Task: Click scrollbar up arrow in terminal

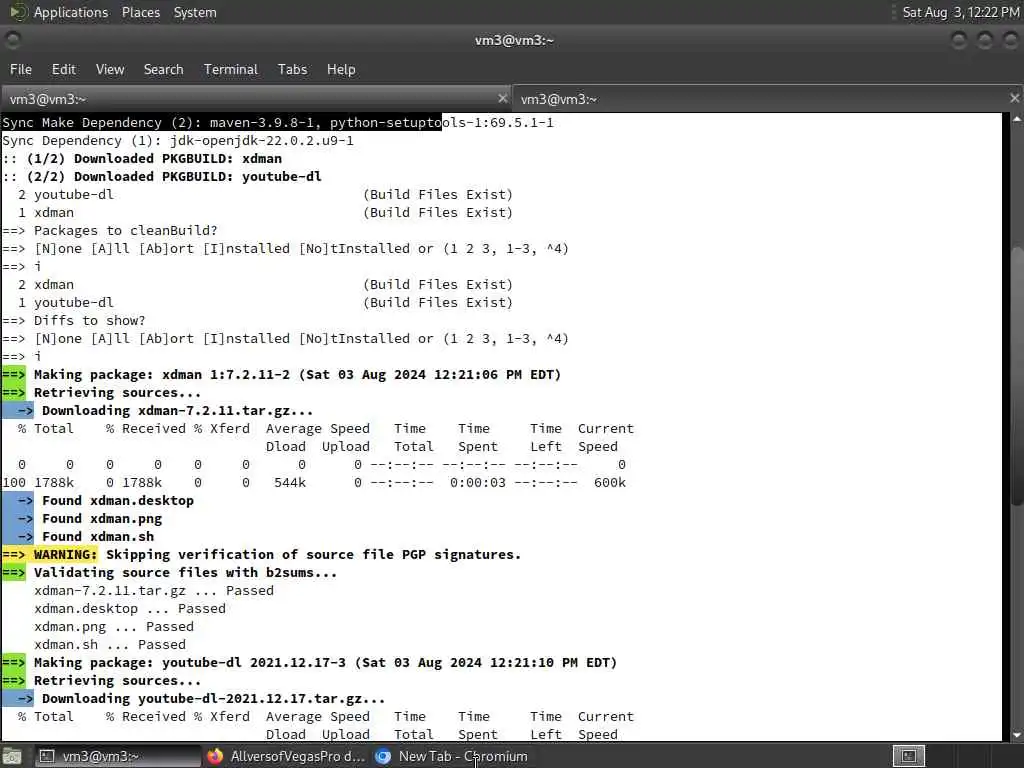Action: pos(1016,120)
